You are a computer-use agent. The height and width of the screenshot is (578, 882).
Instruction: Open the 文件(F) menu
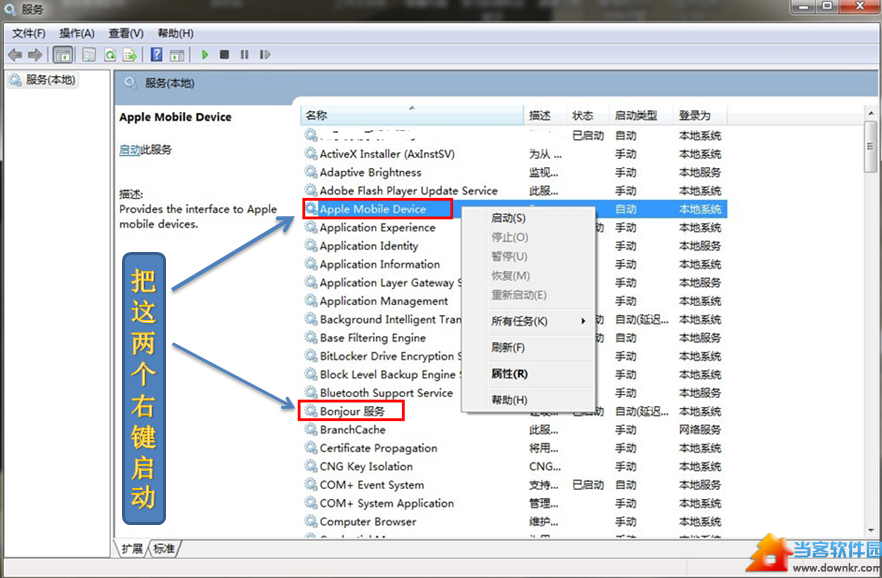[x=29, y=33]
